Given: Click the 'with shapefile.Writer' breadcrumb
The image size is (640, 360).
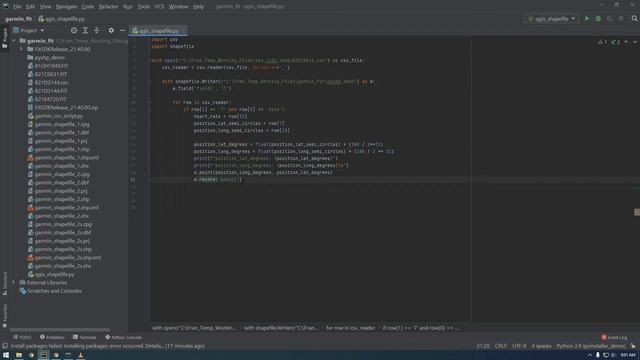Looking at the screenshot, I should [281, 328].
